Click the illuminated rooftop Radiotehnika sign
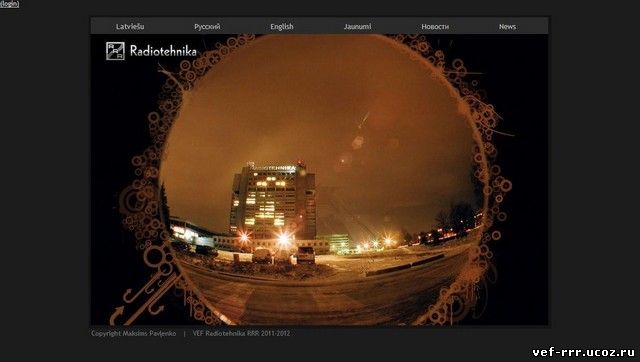 (273, 168)
